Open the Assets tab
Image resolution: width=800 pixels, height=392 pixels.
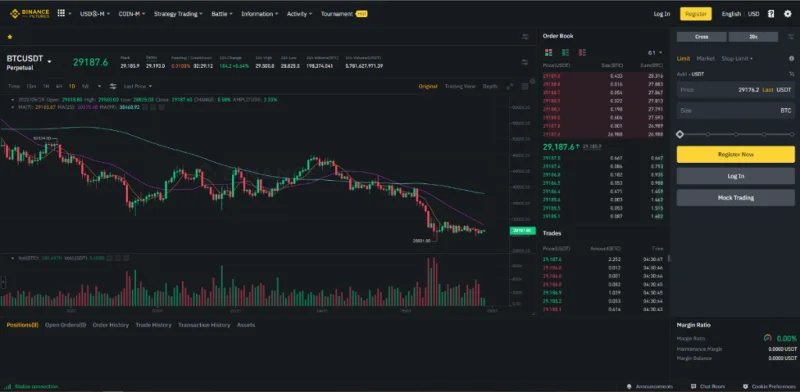246,325
